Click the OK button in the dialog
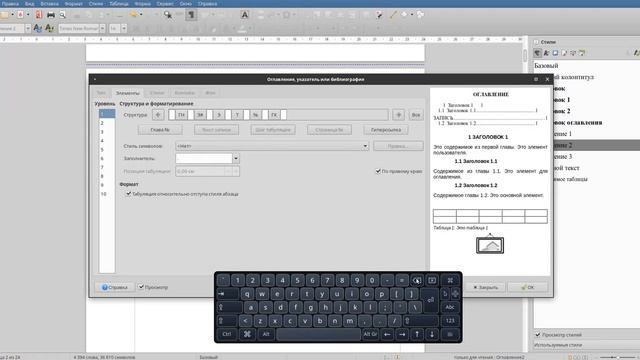This screenshot has height=360, width=640. tap(528, 287)
